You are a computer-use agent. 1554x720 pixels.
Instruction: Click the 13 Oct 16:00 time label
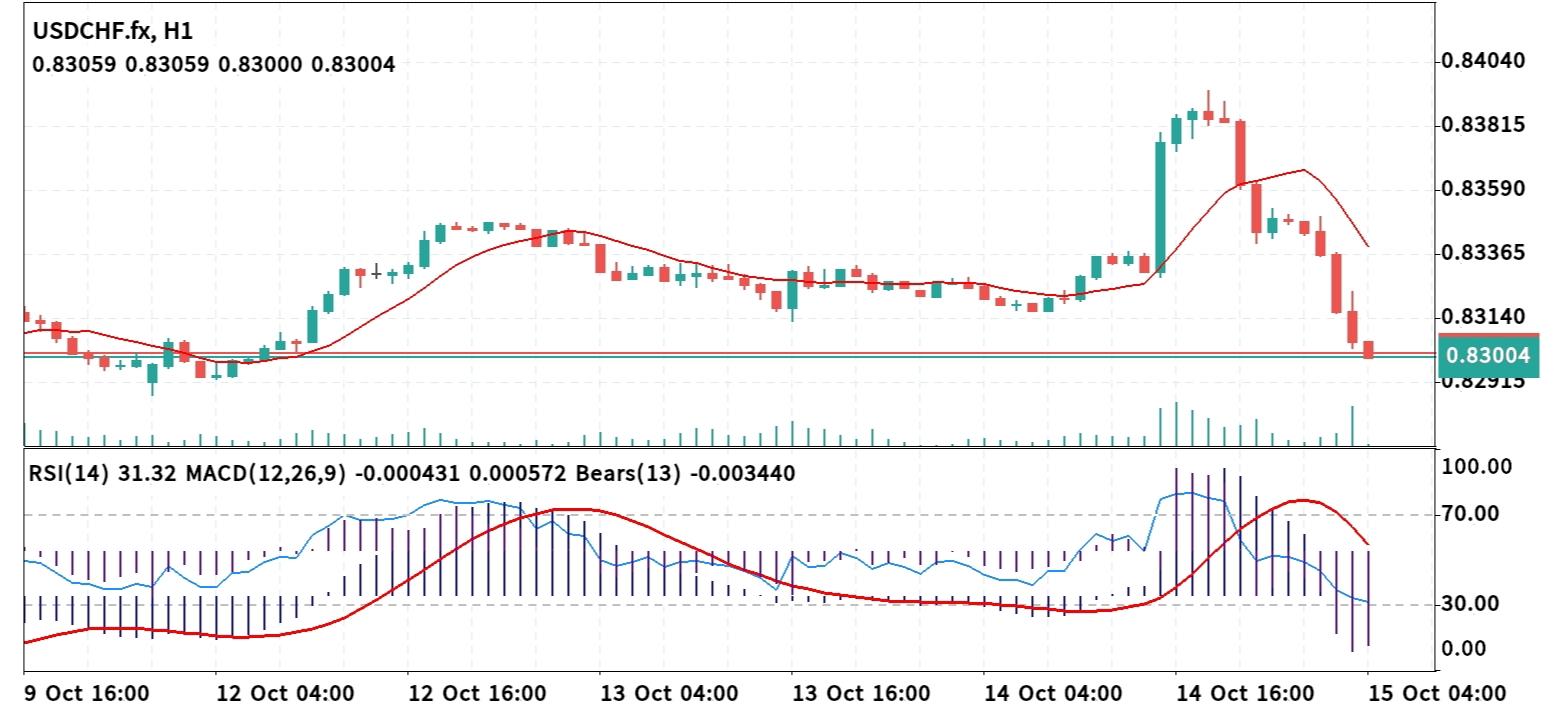860,694
